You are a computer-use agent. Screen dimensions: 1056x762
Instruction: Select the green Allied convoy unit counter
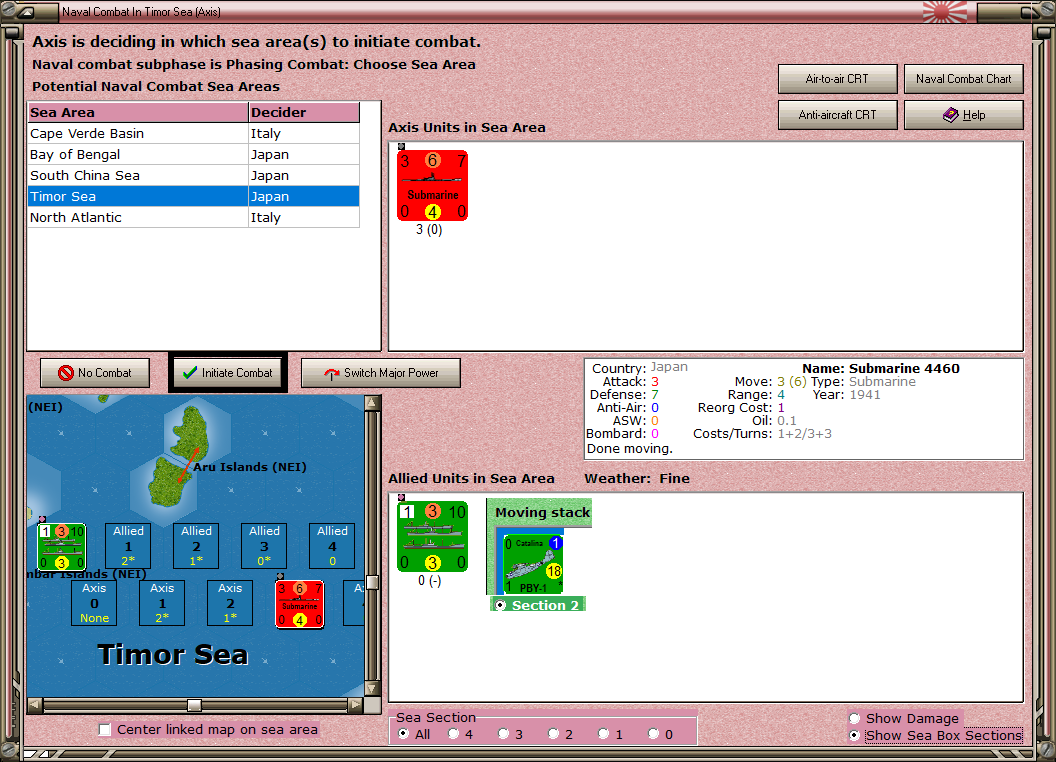432,536
